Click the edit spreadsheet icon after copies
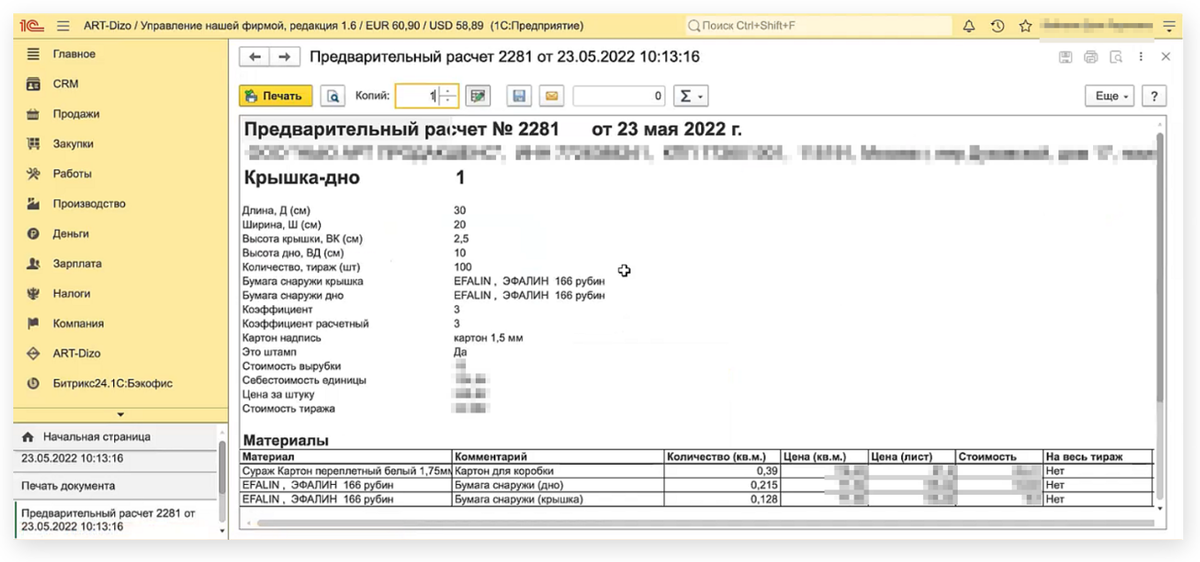The height and width of the screenshot is (562, 1200). [x=479, y=96]
